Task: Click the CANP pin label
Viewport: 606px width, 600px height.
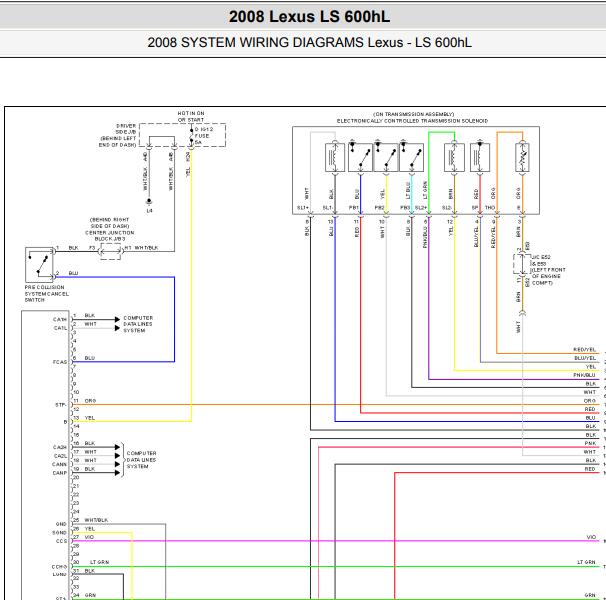Action: (60, 473)
